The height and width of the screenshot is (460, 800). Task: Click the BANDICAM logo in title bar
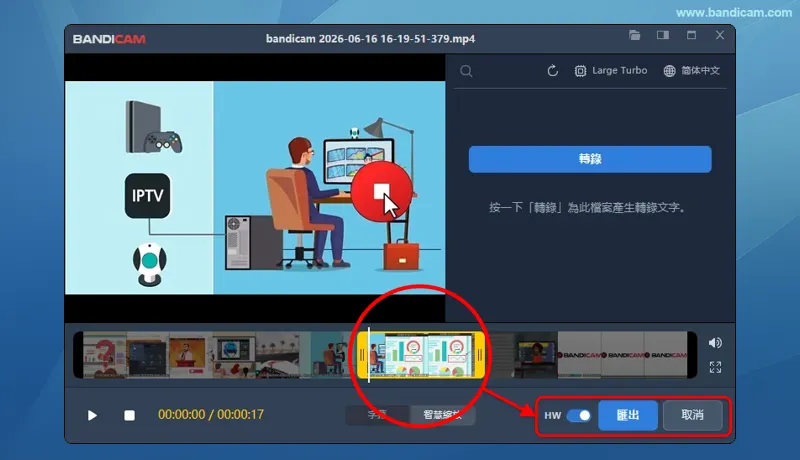pos(109,39)
